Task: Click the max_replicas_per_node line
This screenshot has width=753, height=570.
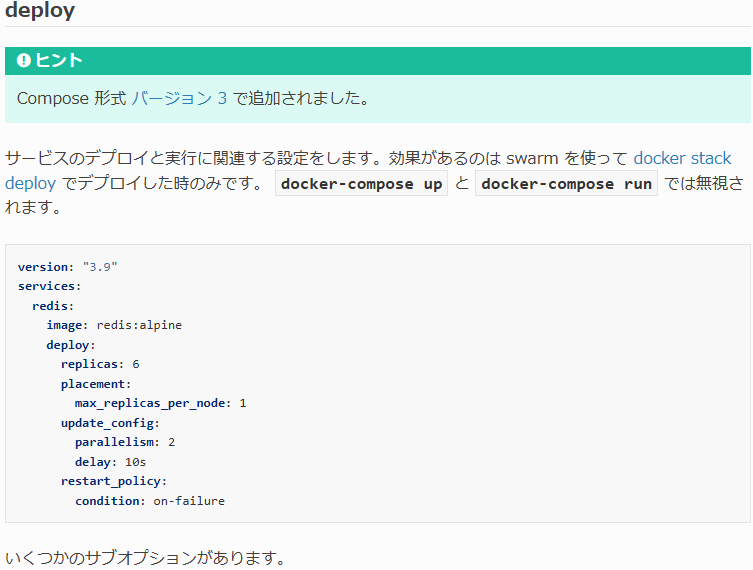Action: [160, 403]
